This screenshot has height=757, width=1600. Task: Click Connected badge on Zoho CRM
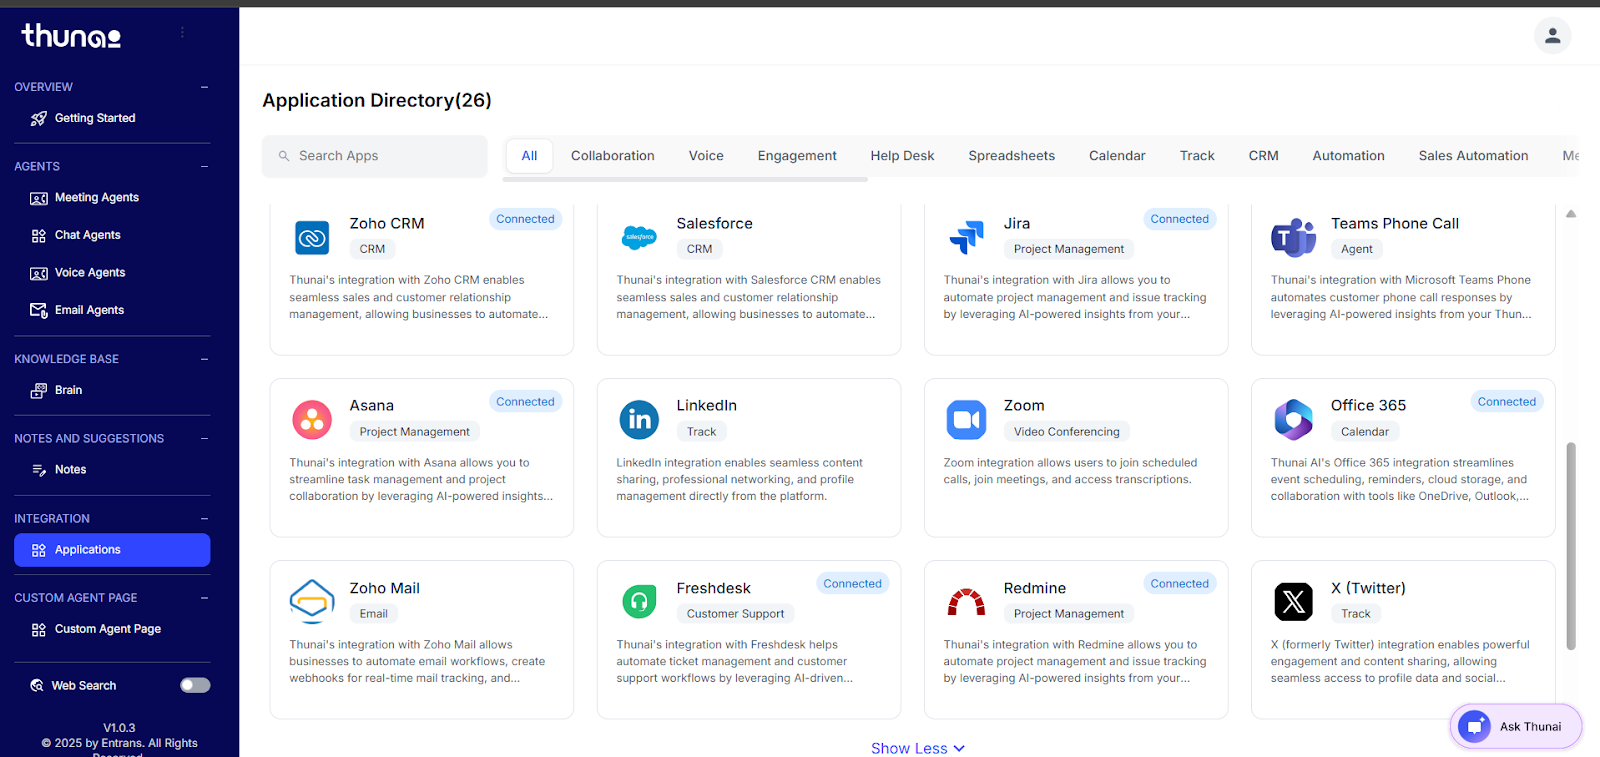click(x=525, y=219)
